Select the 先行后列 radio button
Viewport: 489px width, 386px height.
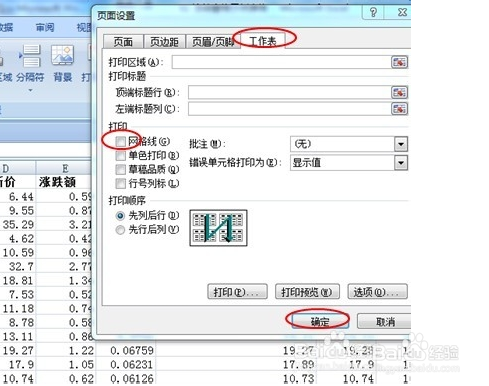click(x=120, y=230)
